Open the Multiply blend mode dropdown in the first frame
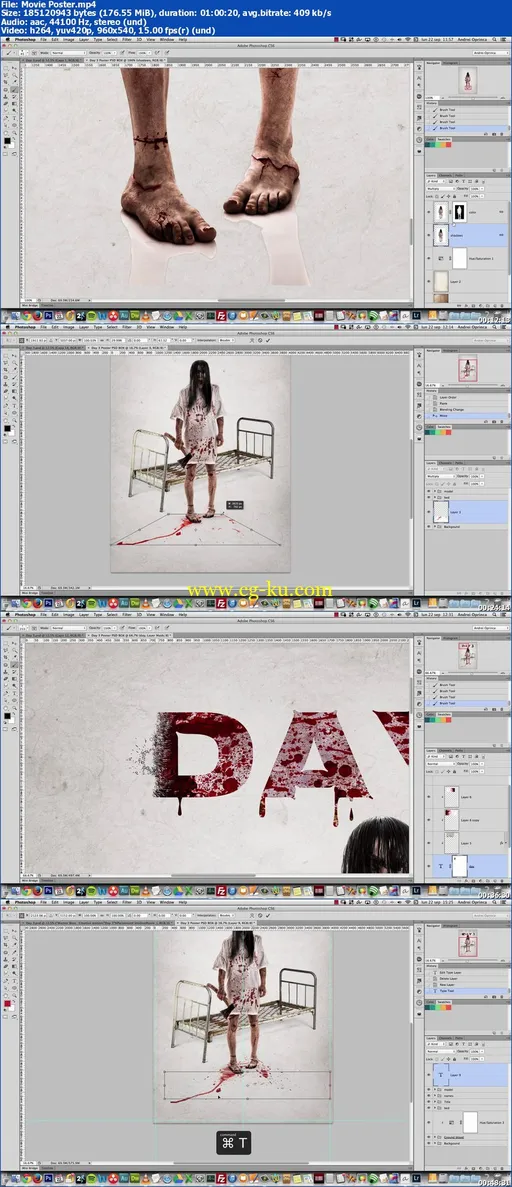Screen dimensions: 512x1187 [442, 188]
